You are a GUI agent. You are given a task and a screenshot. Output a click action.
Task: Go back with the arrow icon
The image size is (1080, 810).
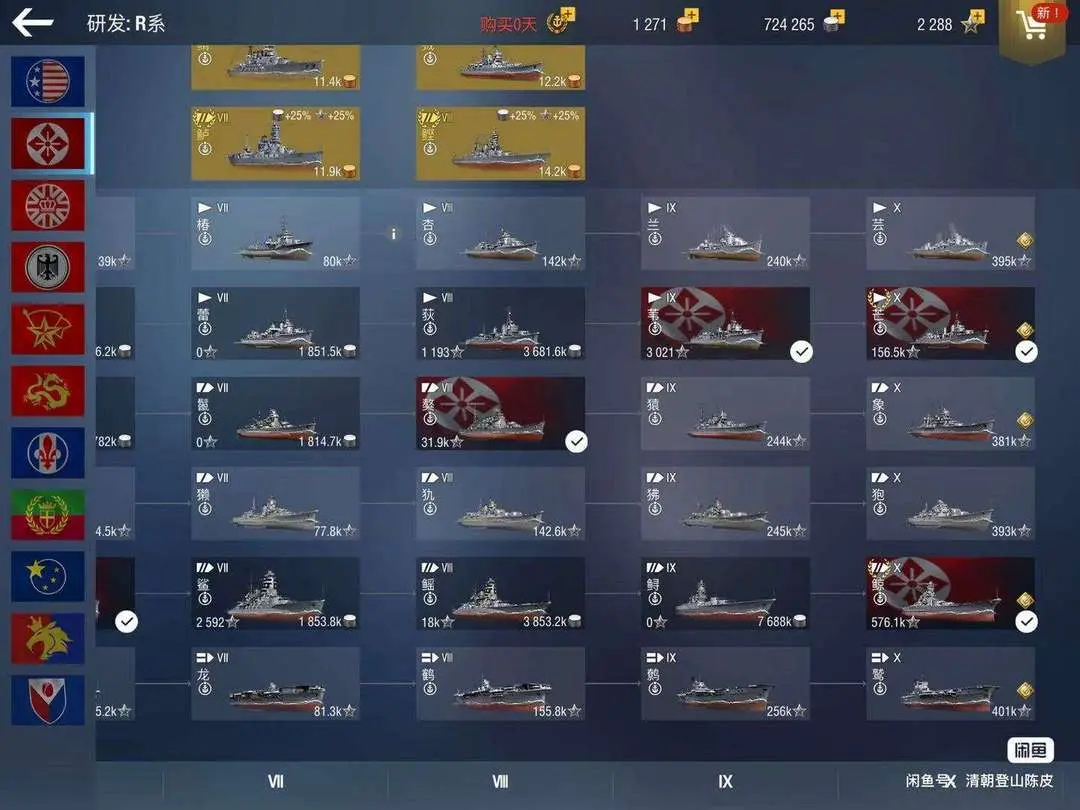tap(32, 23)
